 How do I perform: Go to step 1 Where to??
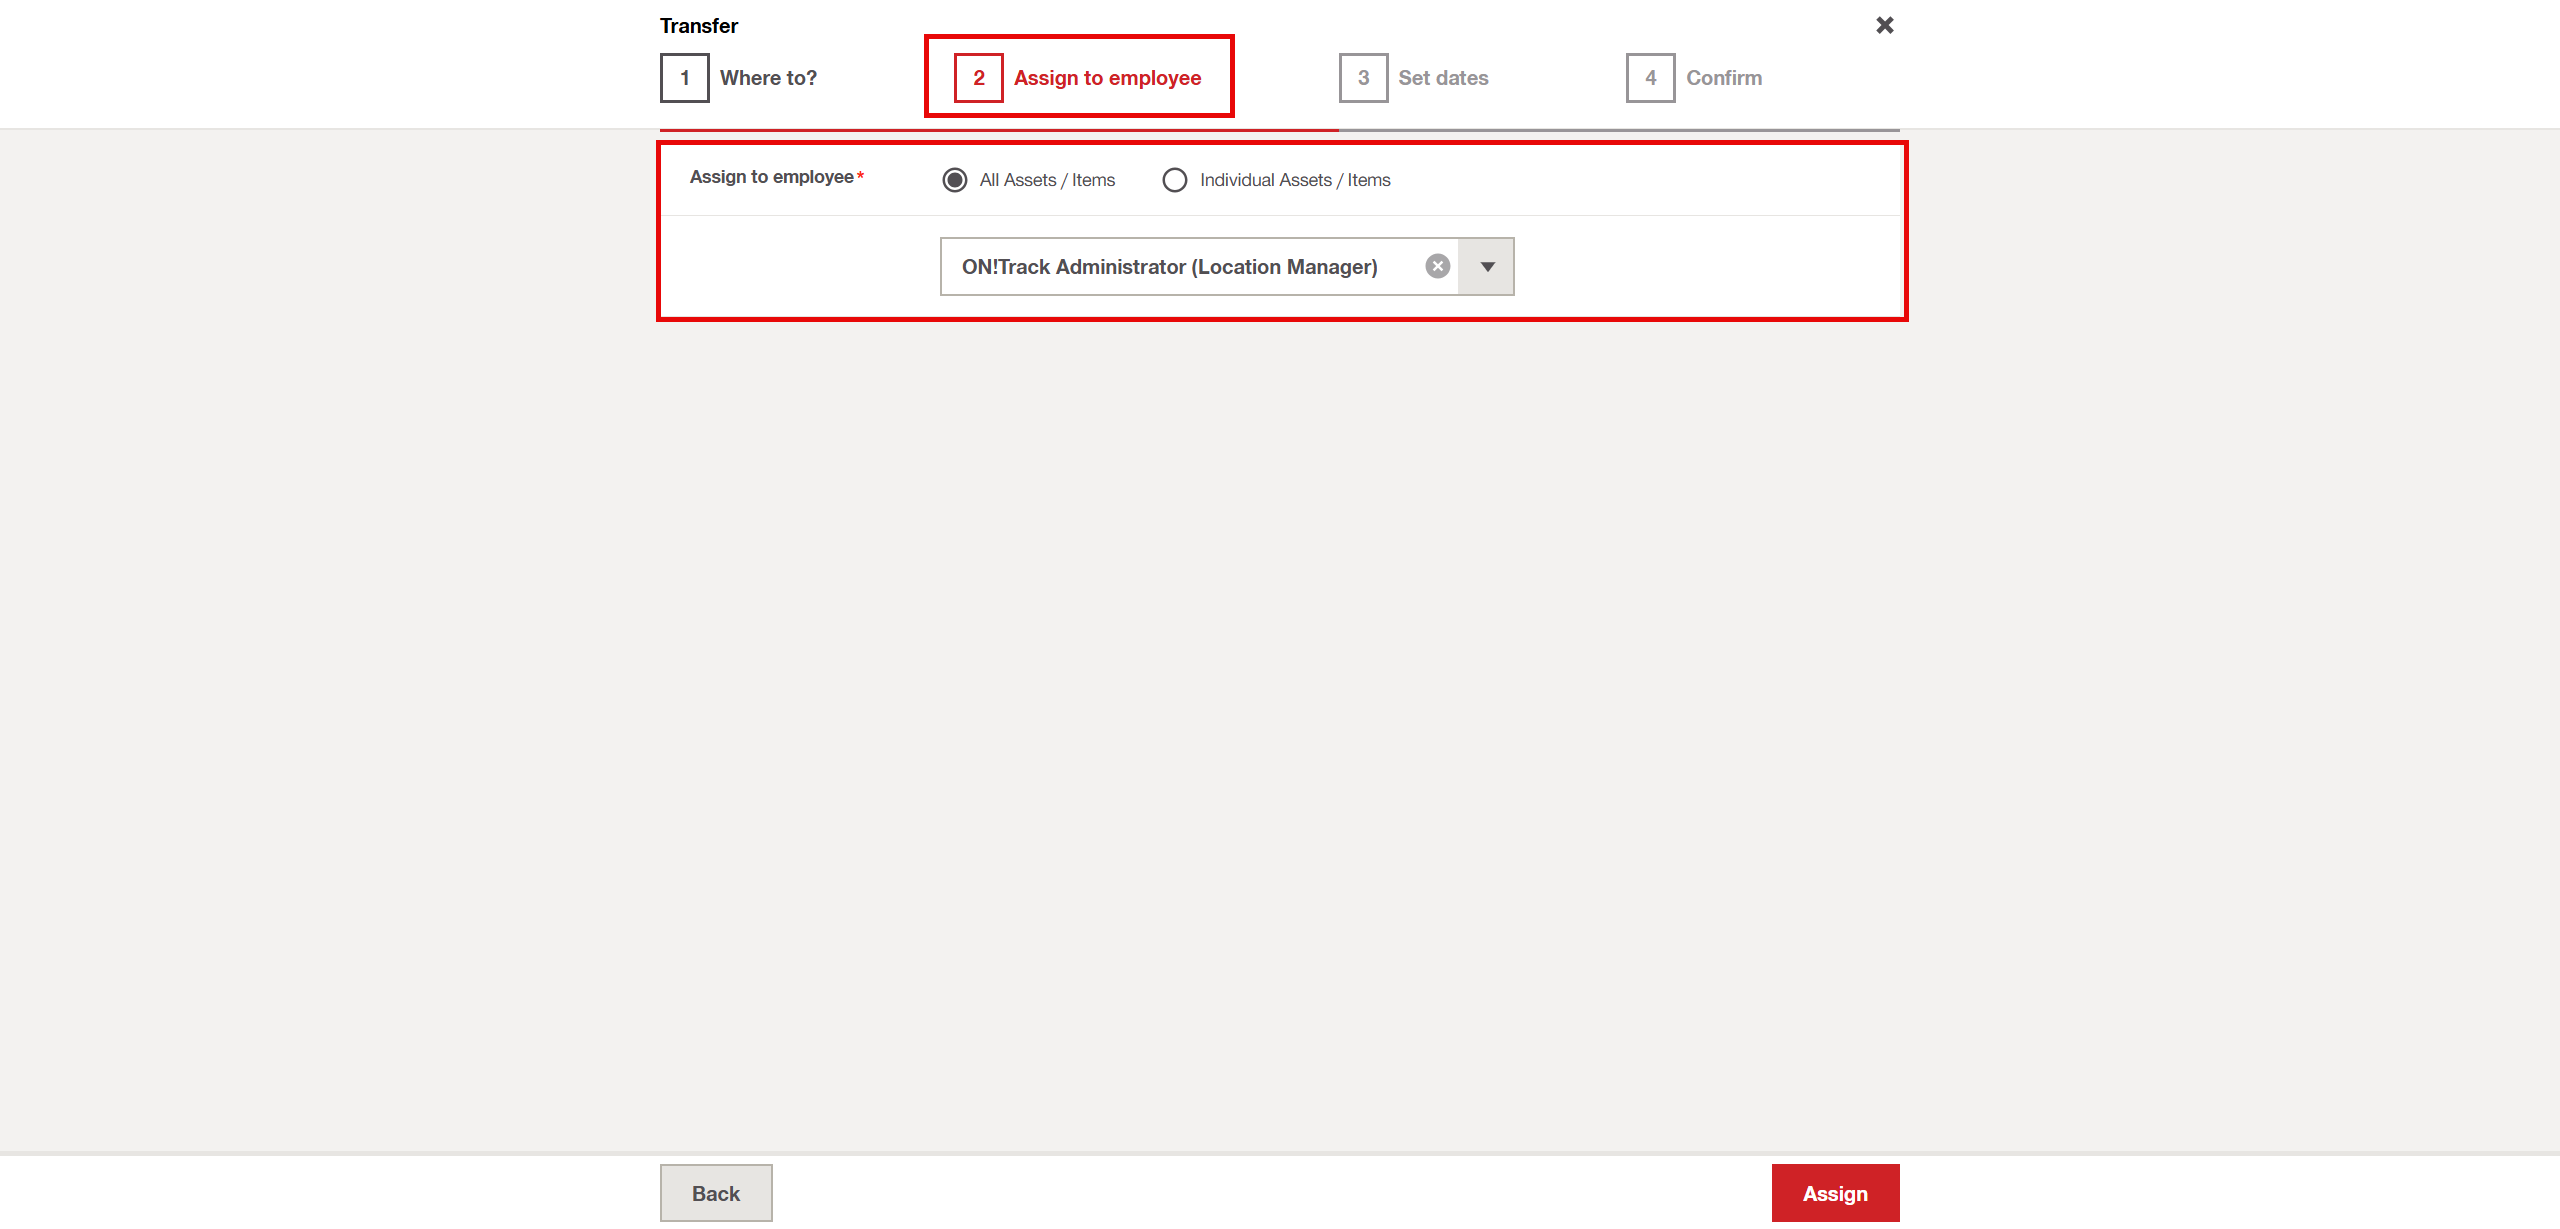768,78
